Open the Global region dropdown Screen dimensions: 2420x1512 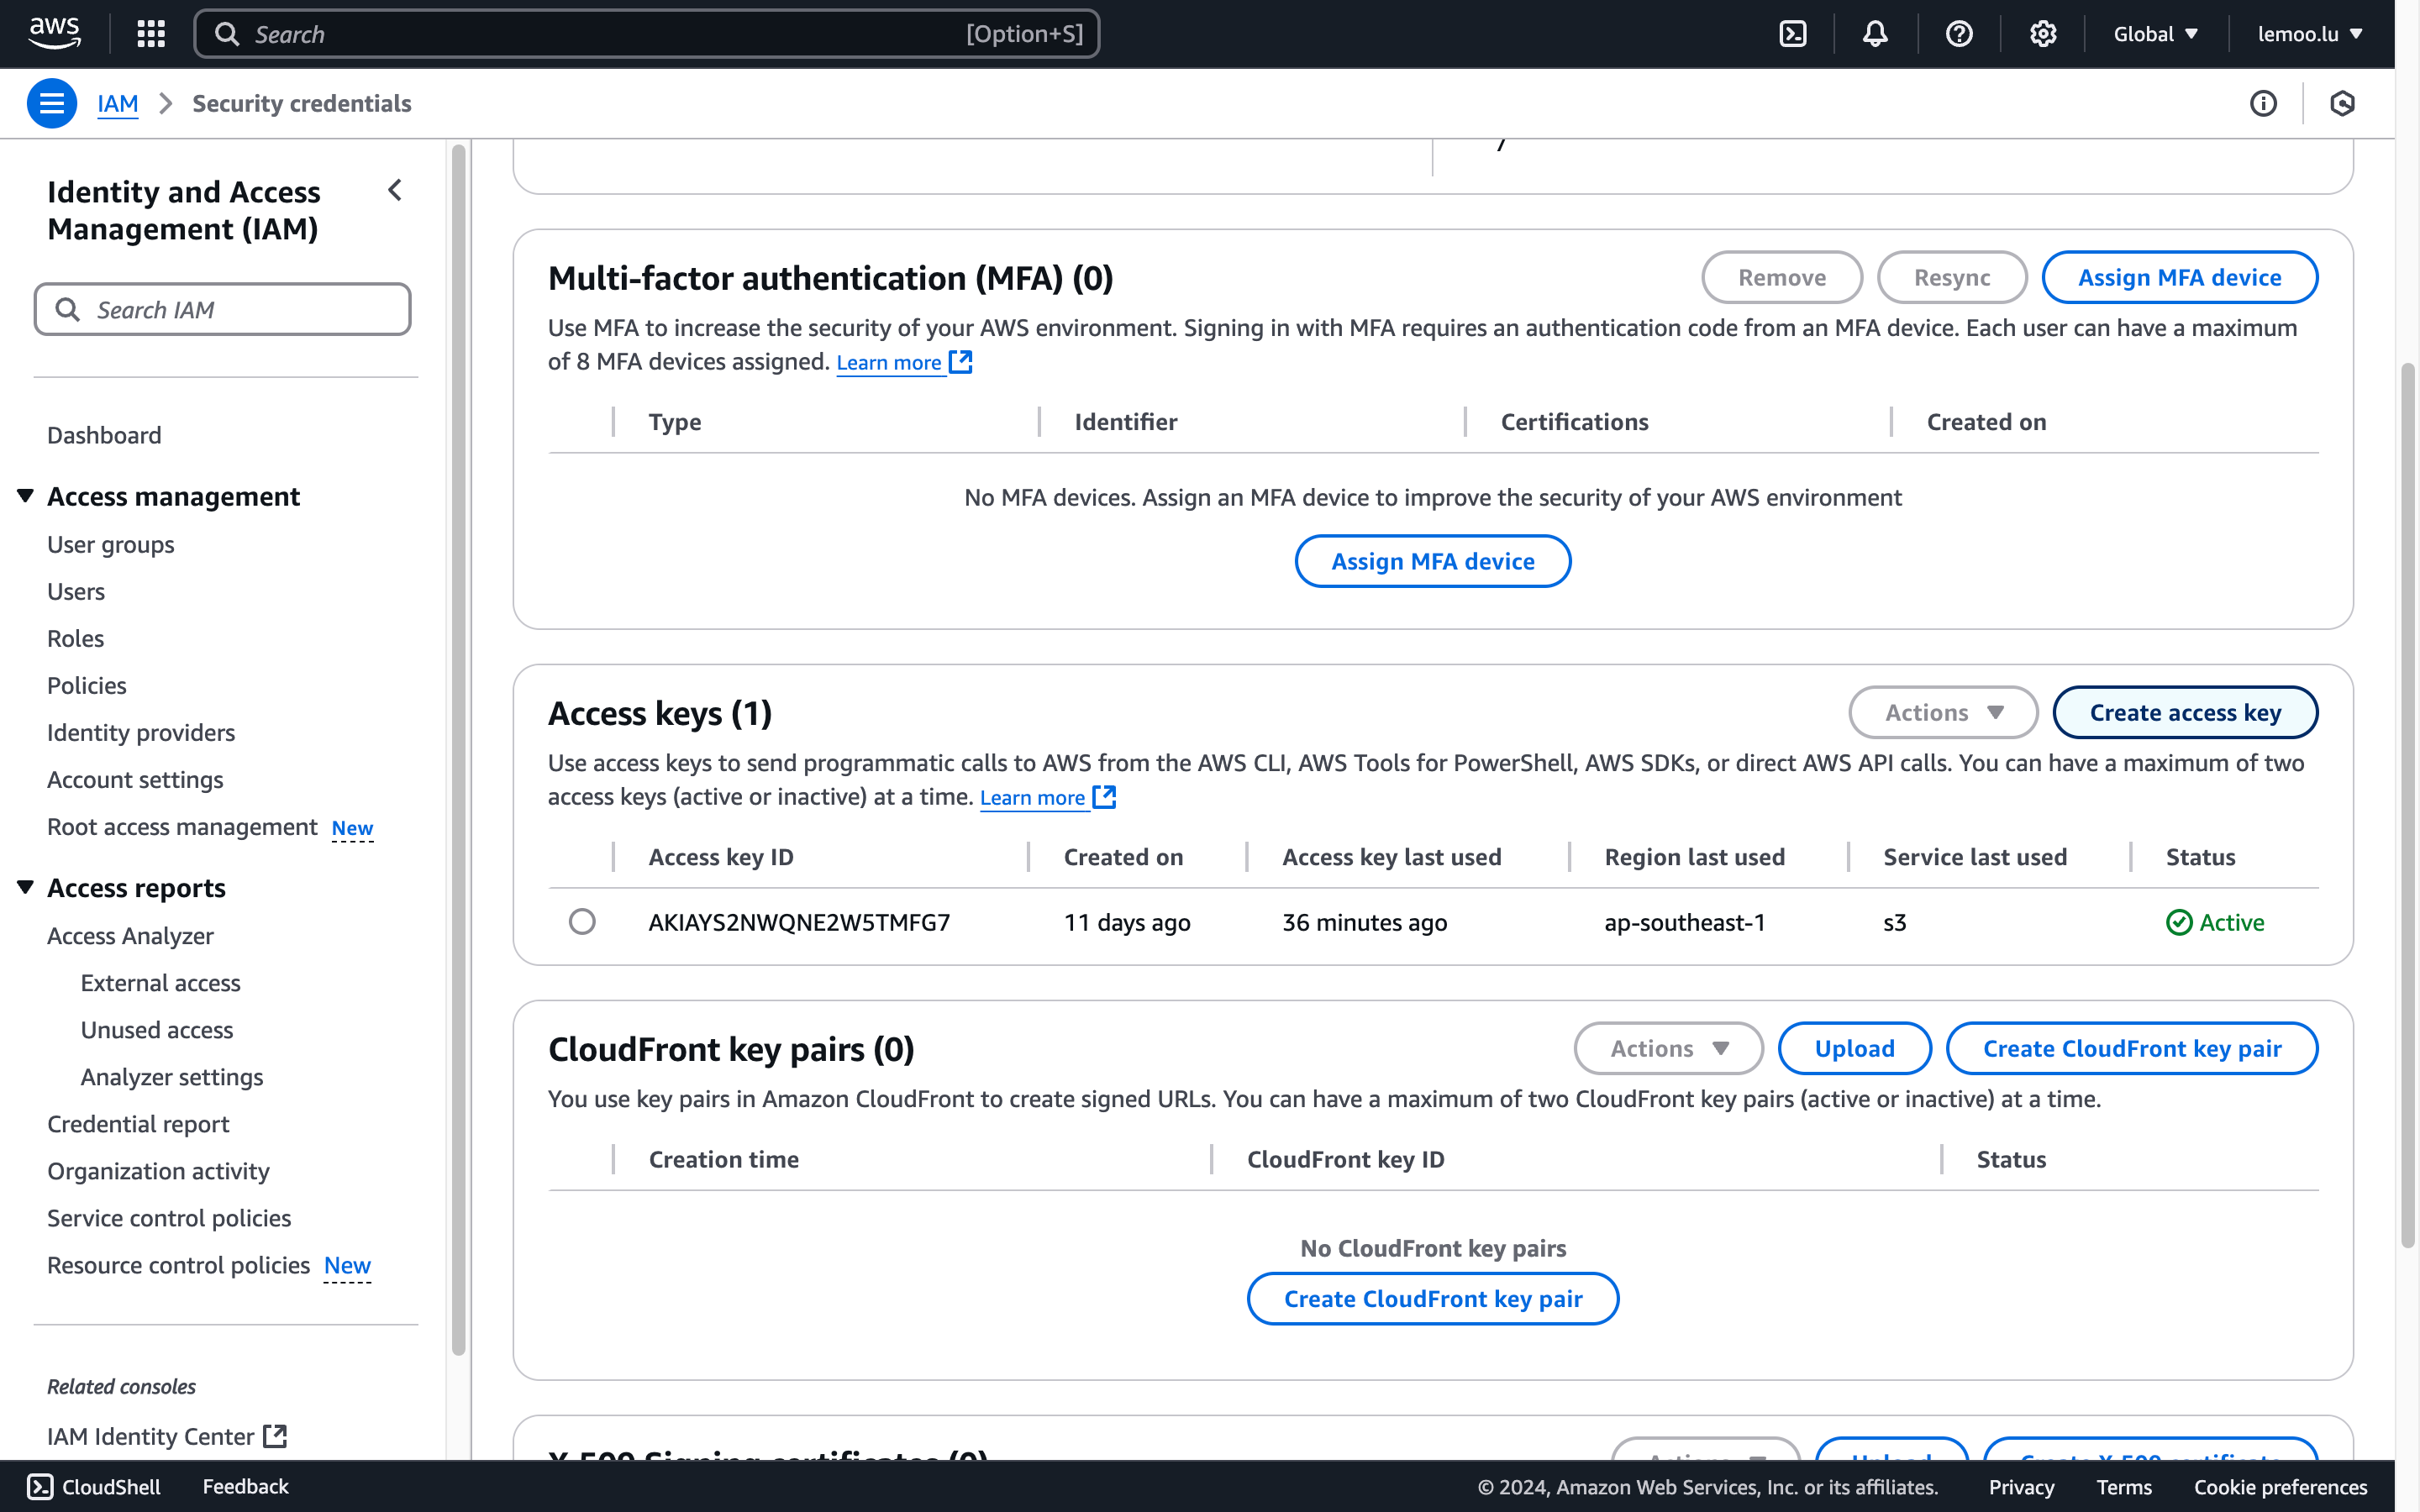[x=2155, y=34]
